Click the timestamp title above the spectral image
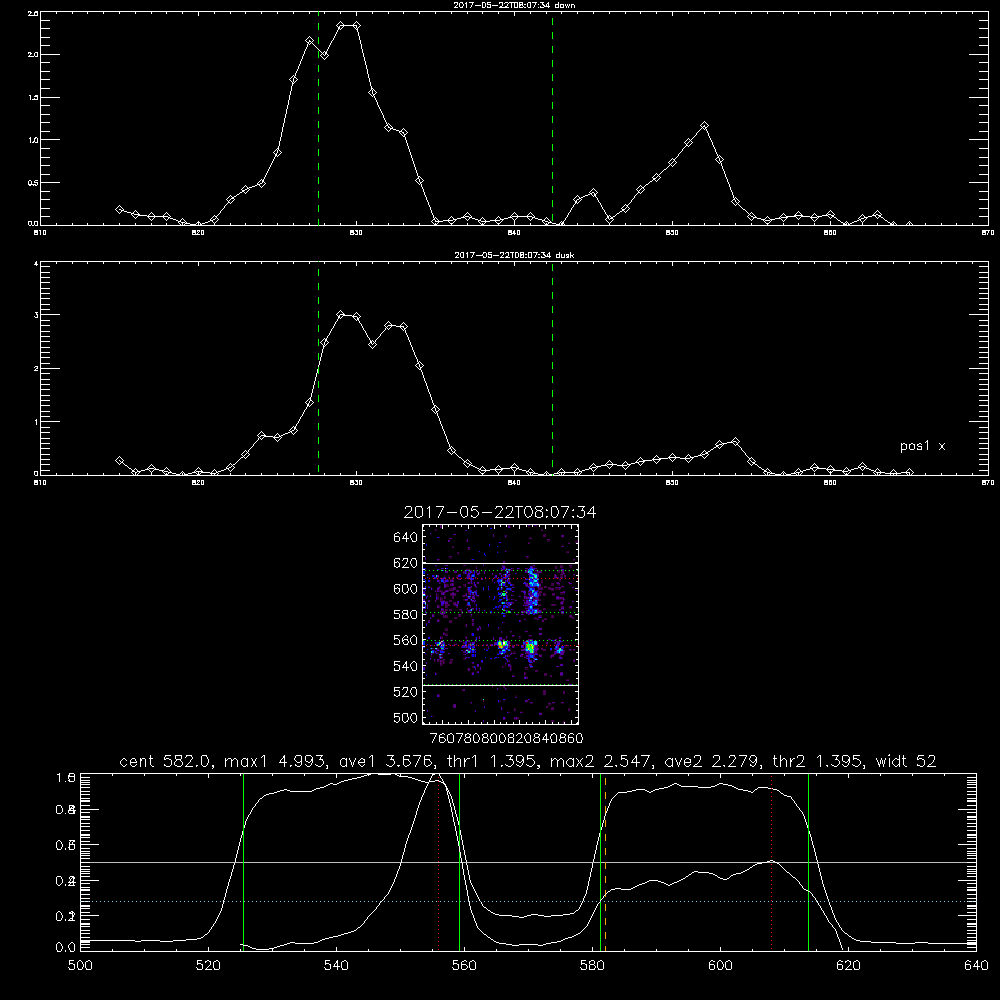Screen dimensions: 1000x1000 [x=500, y=512]
